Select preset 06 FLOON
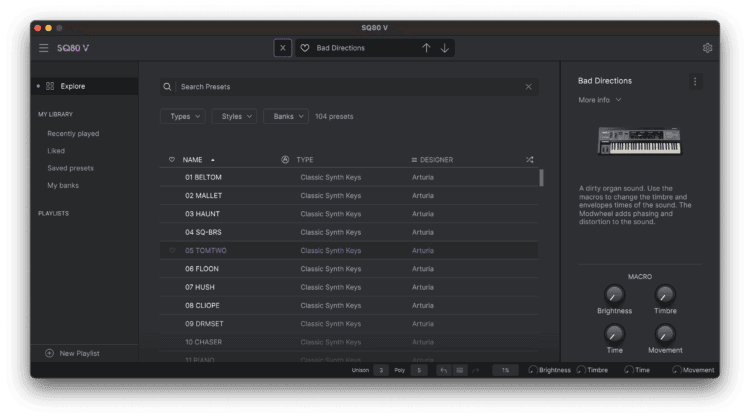 click(x=349, y=269)
